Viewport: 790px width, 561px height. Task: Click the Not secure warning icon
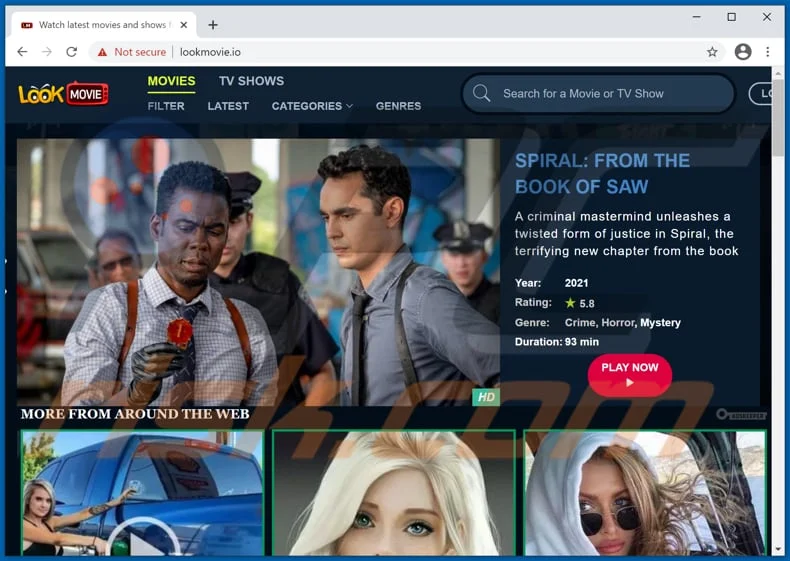pos(102,52)
